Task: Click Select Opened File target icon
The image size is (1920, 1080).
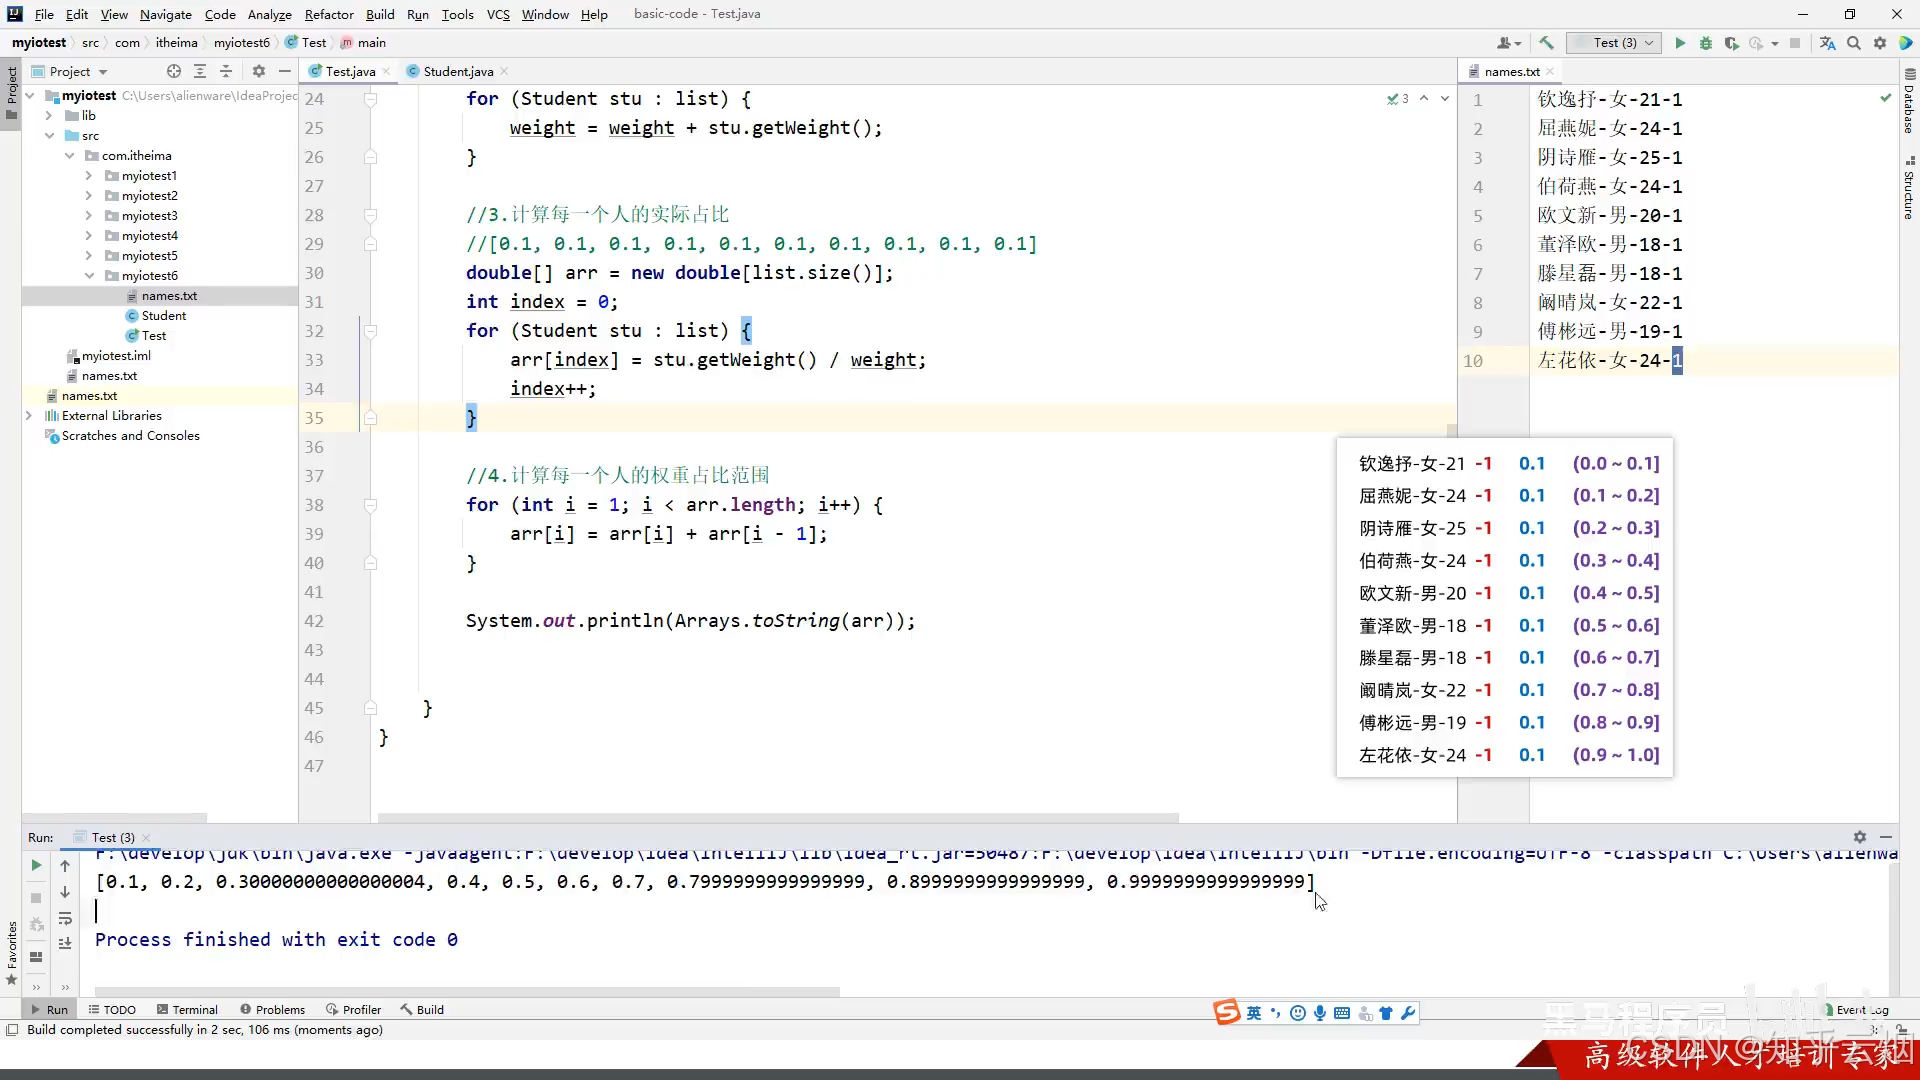Action: coord(174,71)
